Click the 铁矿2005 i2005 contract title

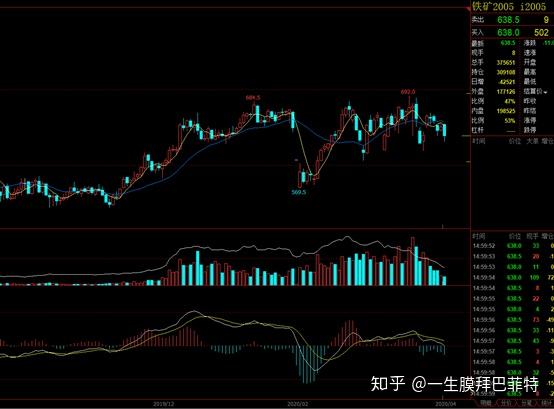click(509, 6)
